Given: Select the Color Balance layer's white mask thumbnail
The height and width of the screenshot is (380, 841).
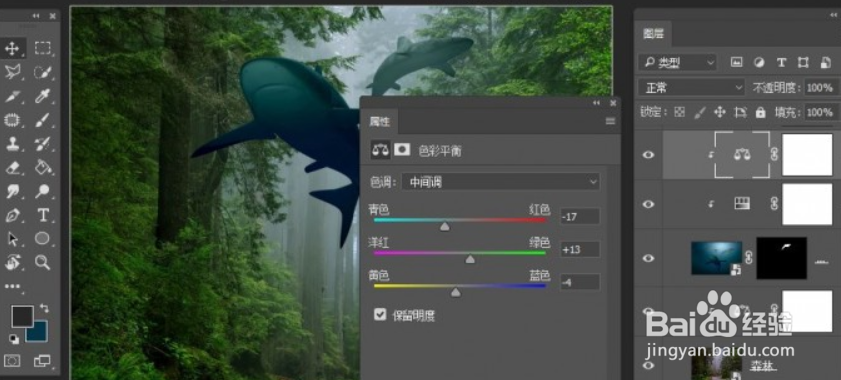Looking at the screenshot, I should (x=807, y=155).
